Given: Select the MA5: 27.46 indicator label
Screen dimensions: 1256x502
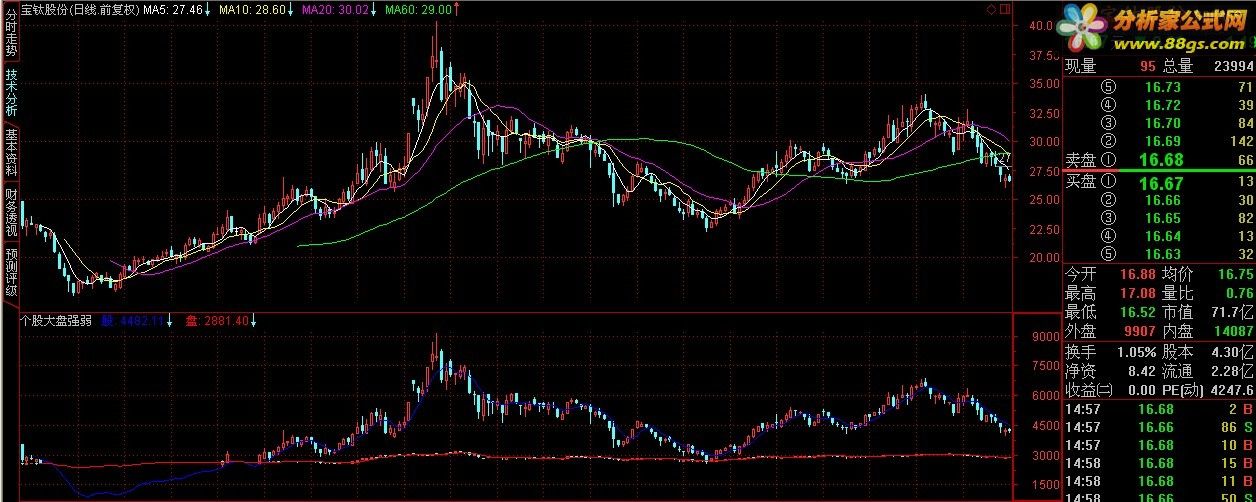Looking at the screenshot, I should pyautogui.click(x=173, y=8).
